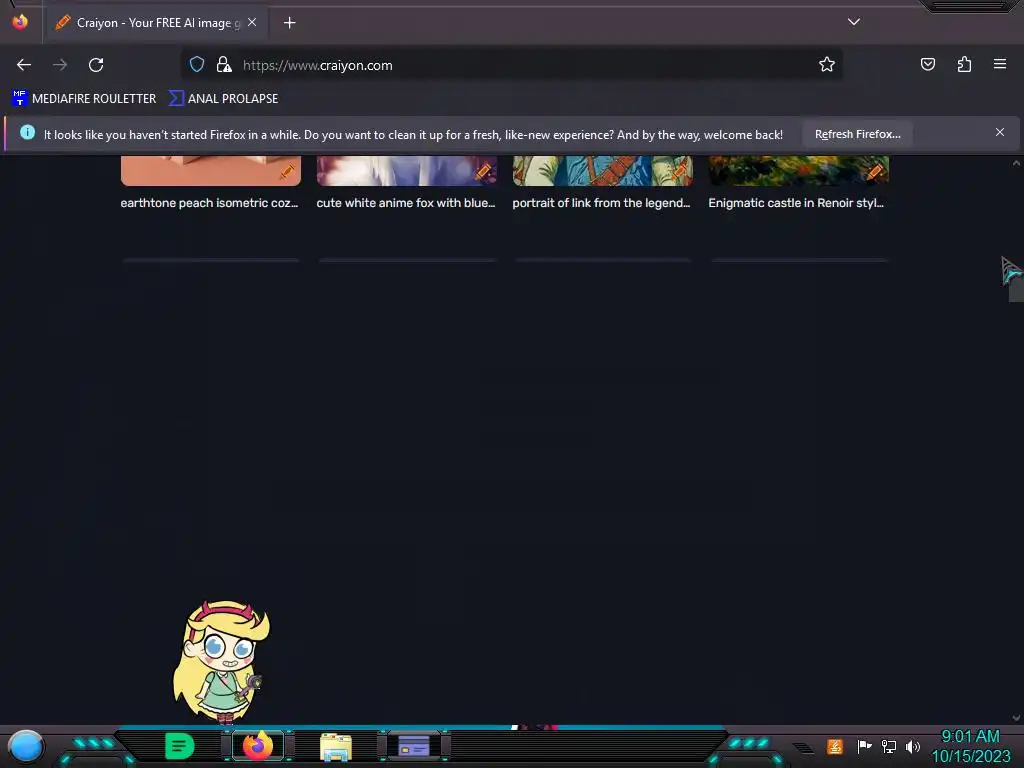
Task: Click crayon icon on anime fox image
Action: coord(483,172)
